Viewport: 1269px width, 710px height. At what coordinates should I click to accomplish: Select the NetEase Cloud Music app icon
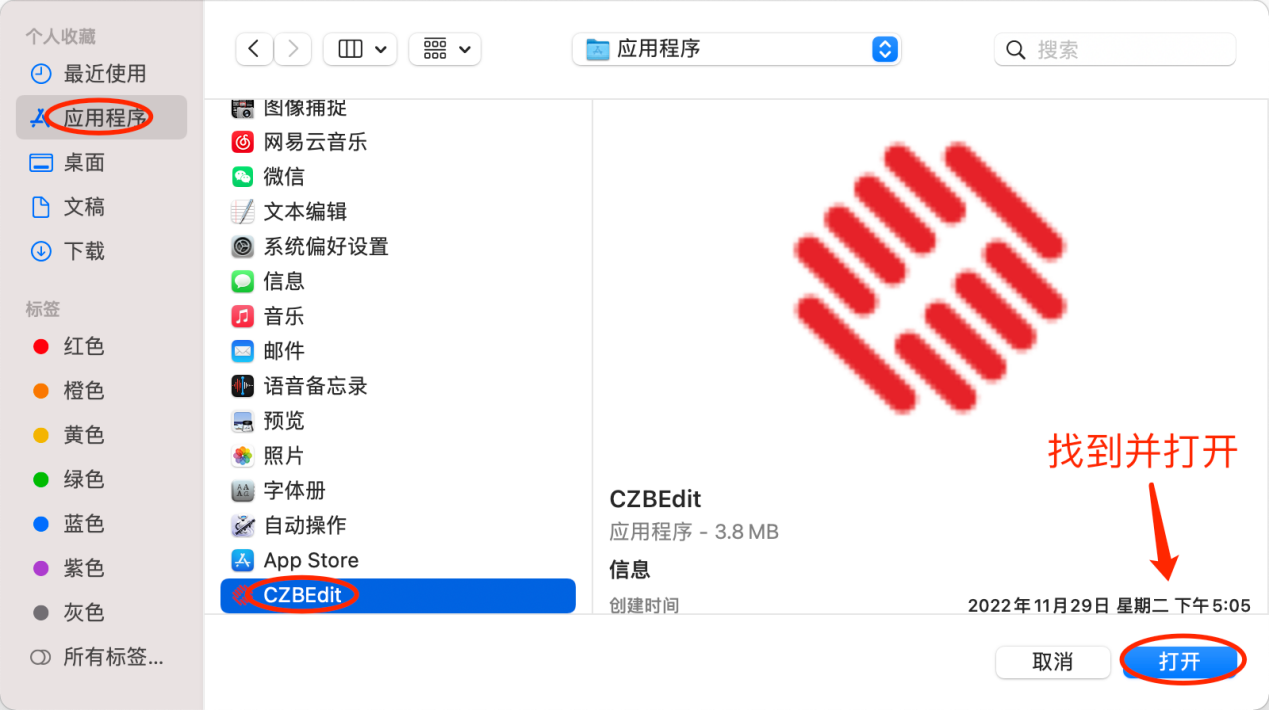[x=242, y=142]
